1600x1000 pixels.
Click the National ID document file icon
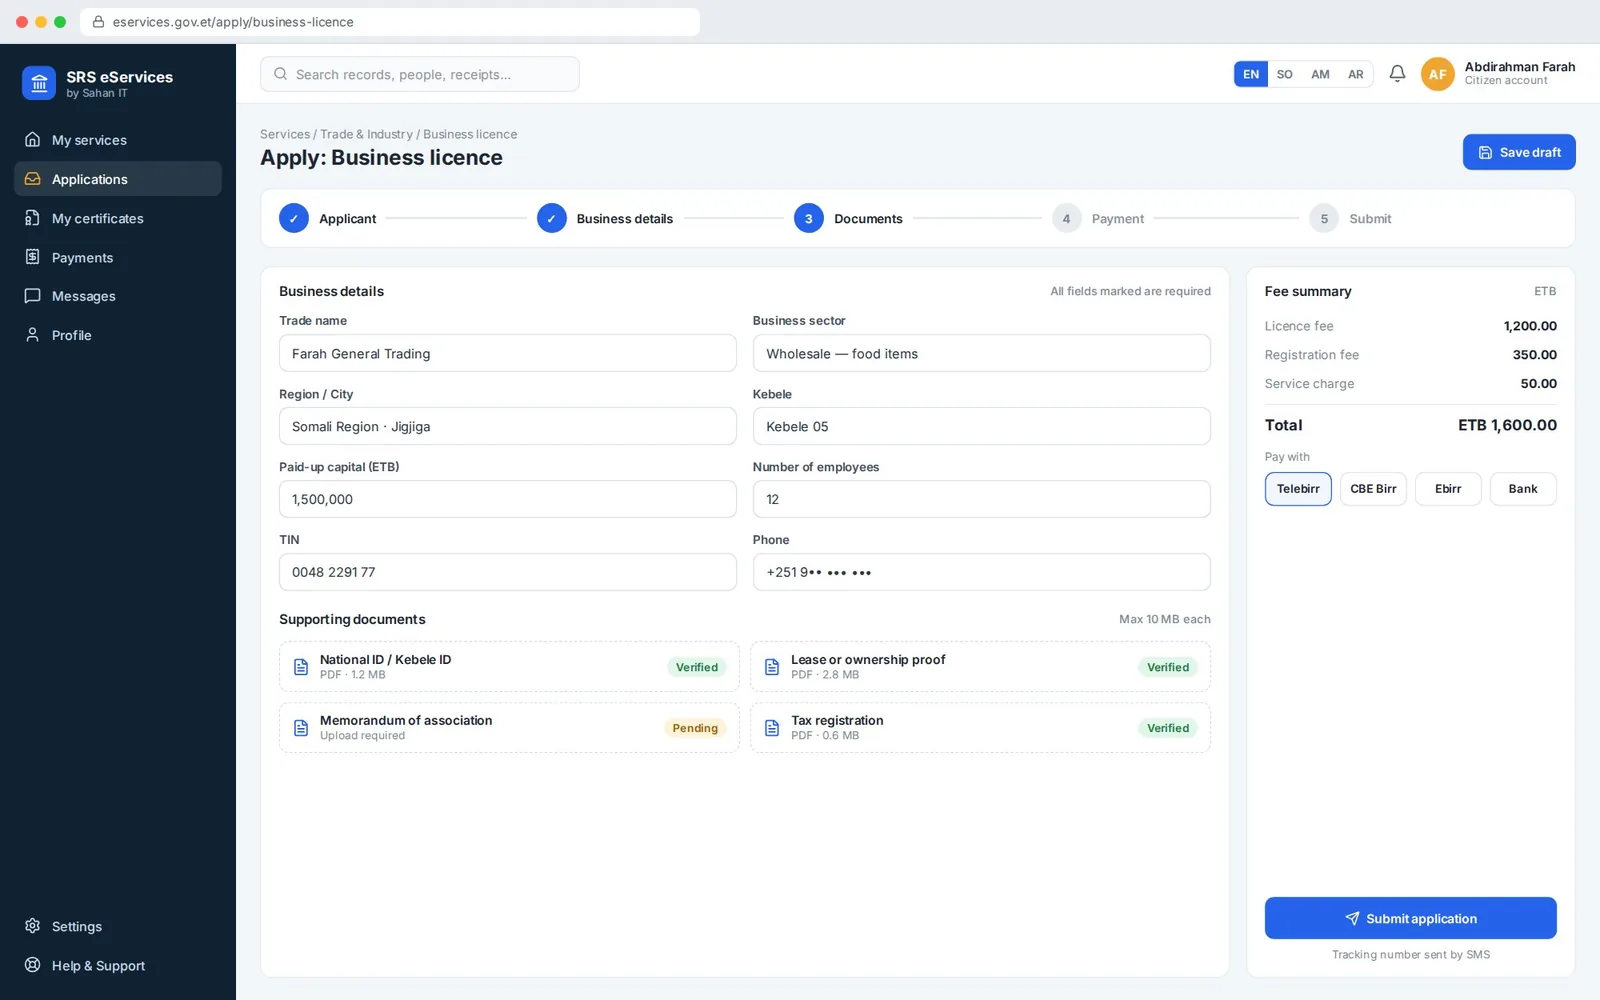[x=300, y=667]
